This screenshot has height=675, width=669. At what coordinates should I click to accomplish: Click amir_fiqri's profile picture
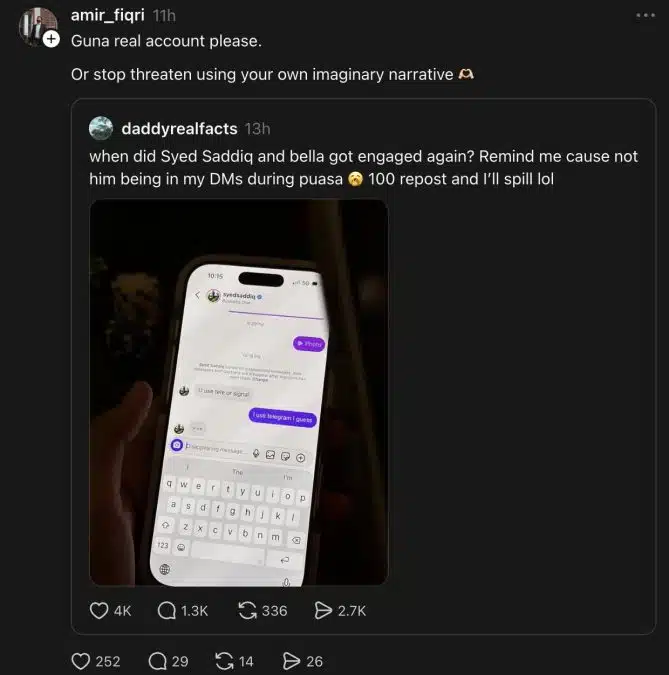[x=36, y=25]
